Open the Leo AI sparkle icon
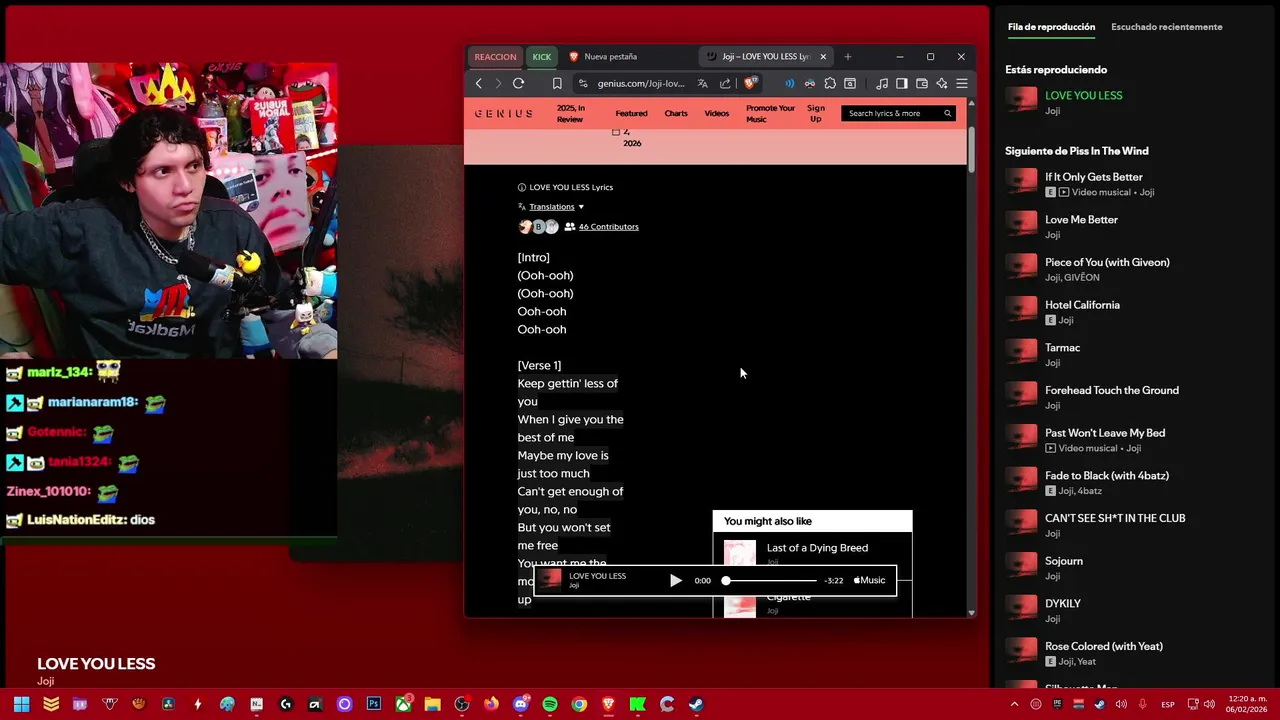Image resolution: width=1280 pixels, height=720 pixels. coord(941,84)
